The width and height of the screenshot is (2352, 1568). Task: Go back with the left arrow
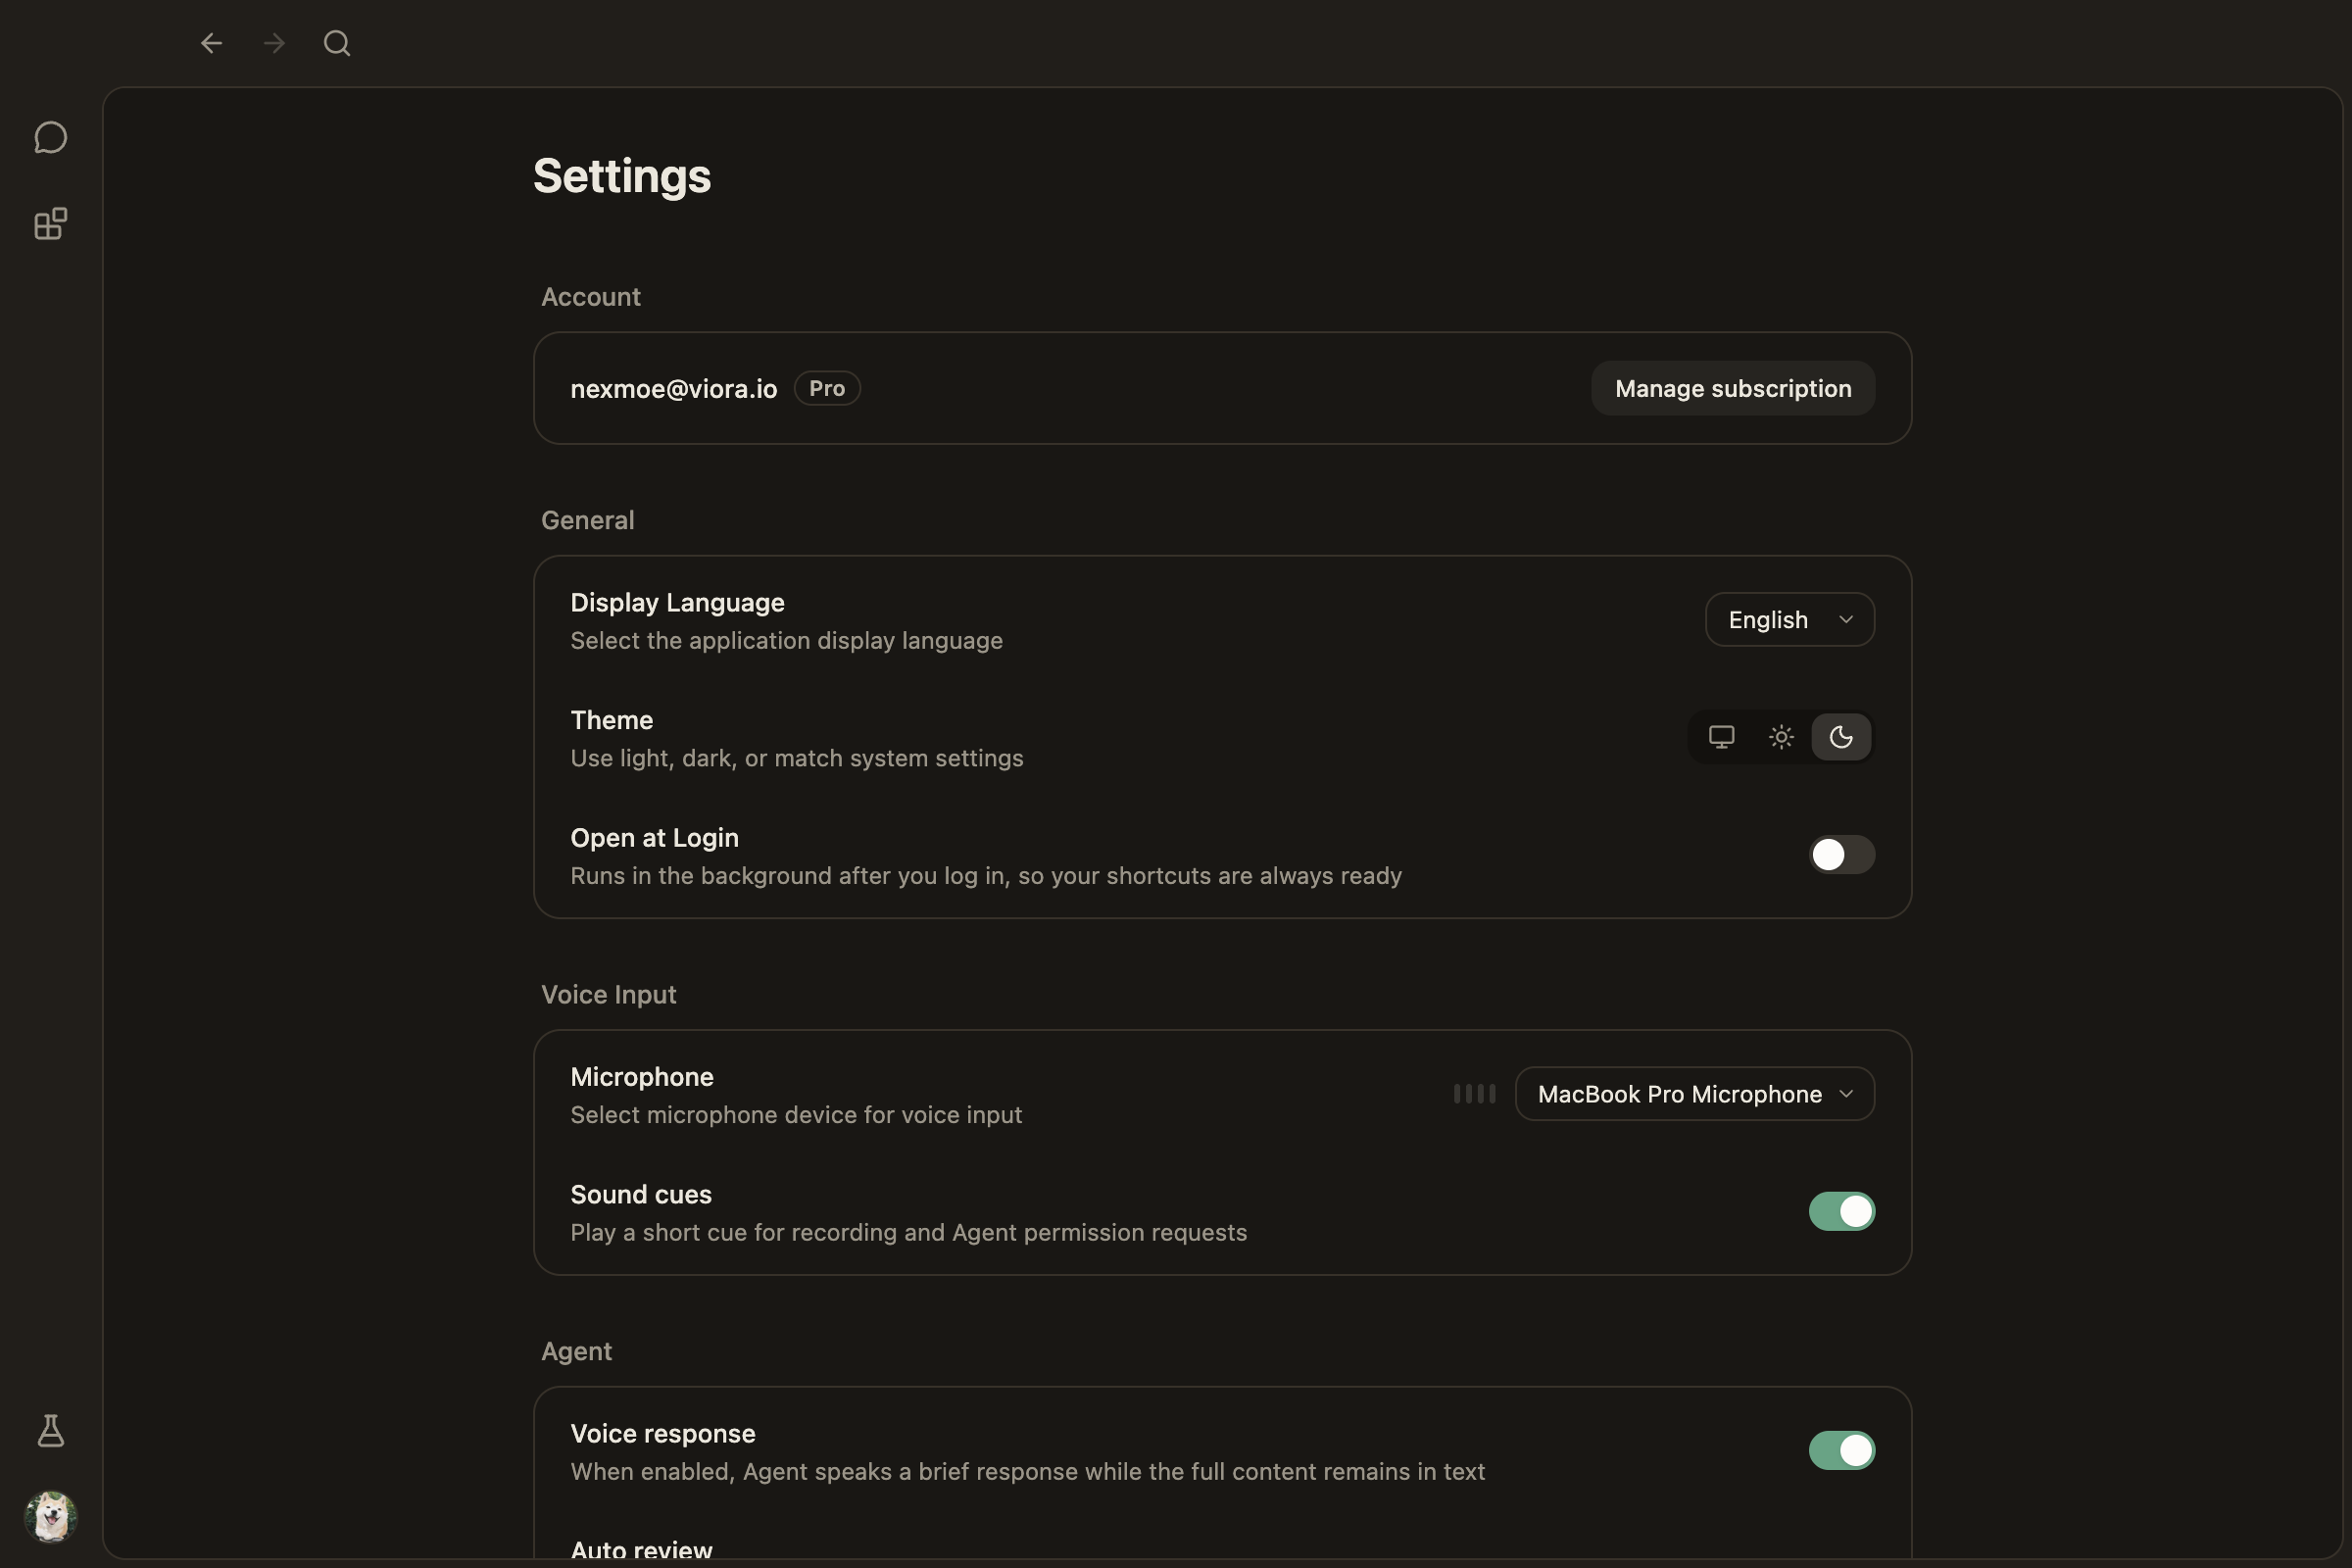211,43
